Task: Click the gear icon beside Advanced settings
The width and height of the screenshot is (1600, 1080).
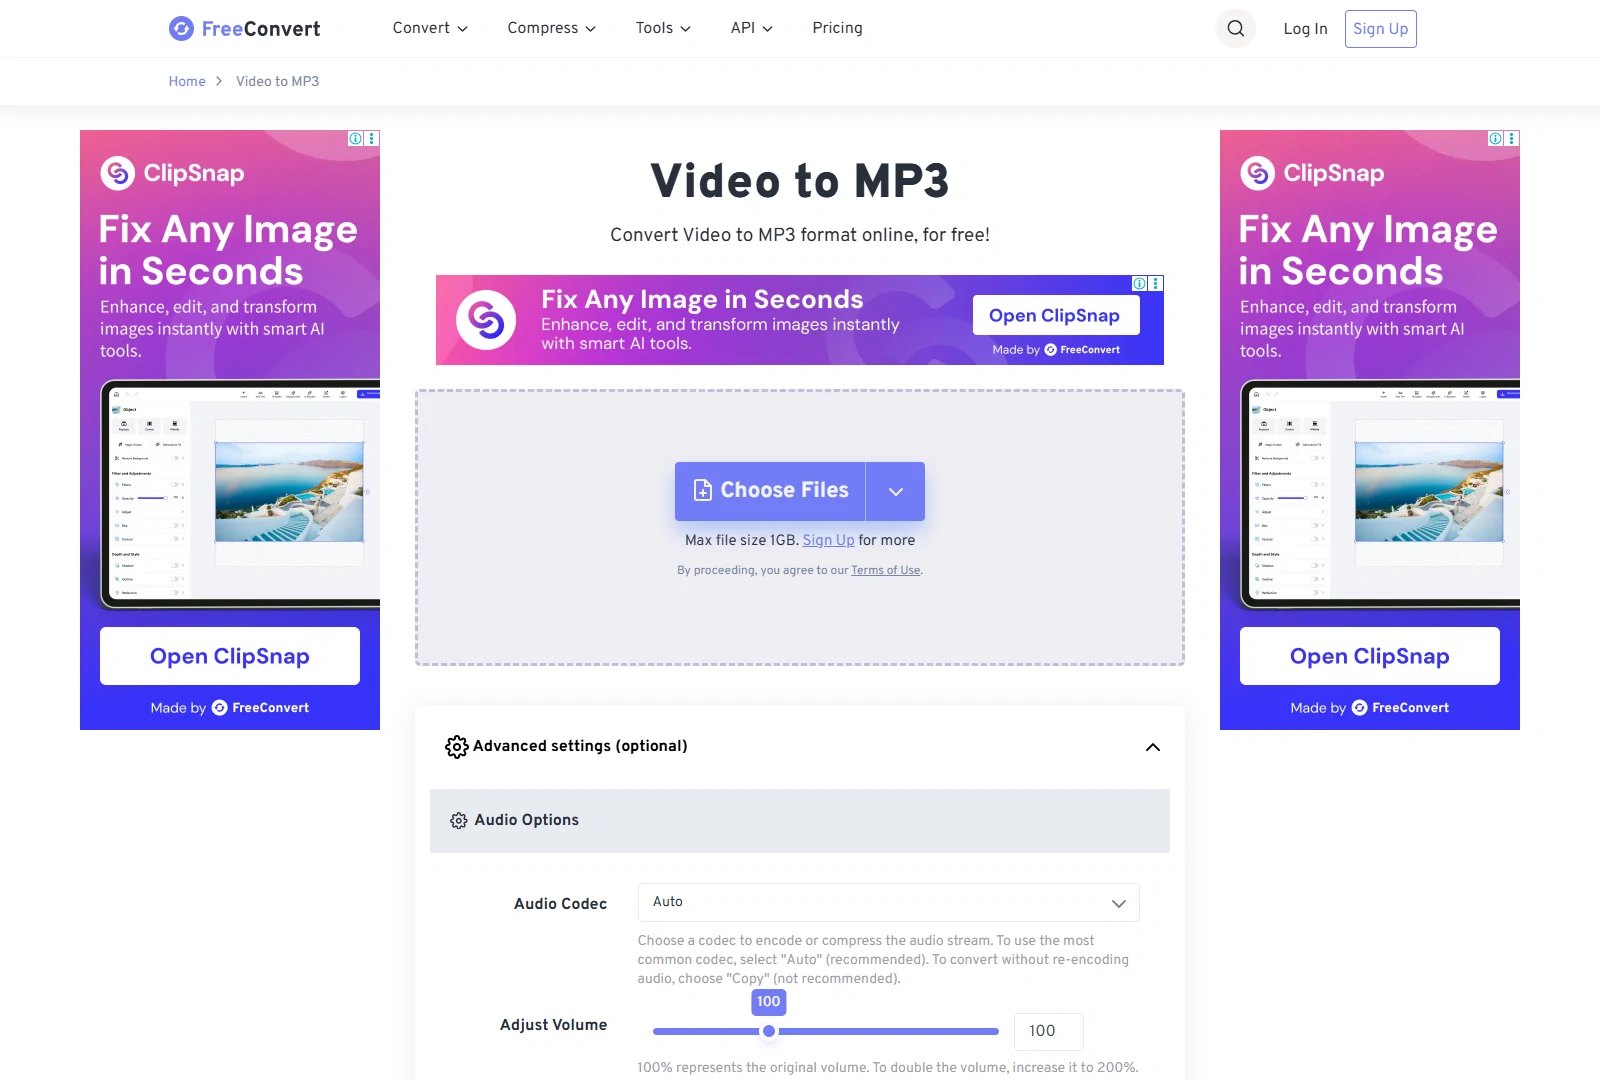Action: [x=456, y=747]
